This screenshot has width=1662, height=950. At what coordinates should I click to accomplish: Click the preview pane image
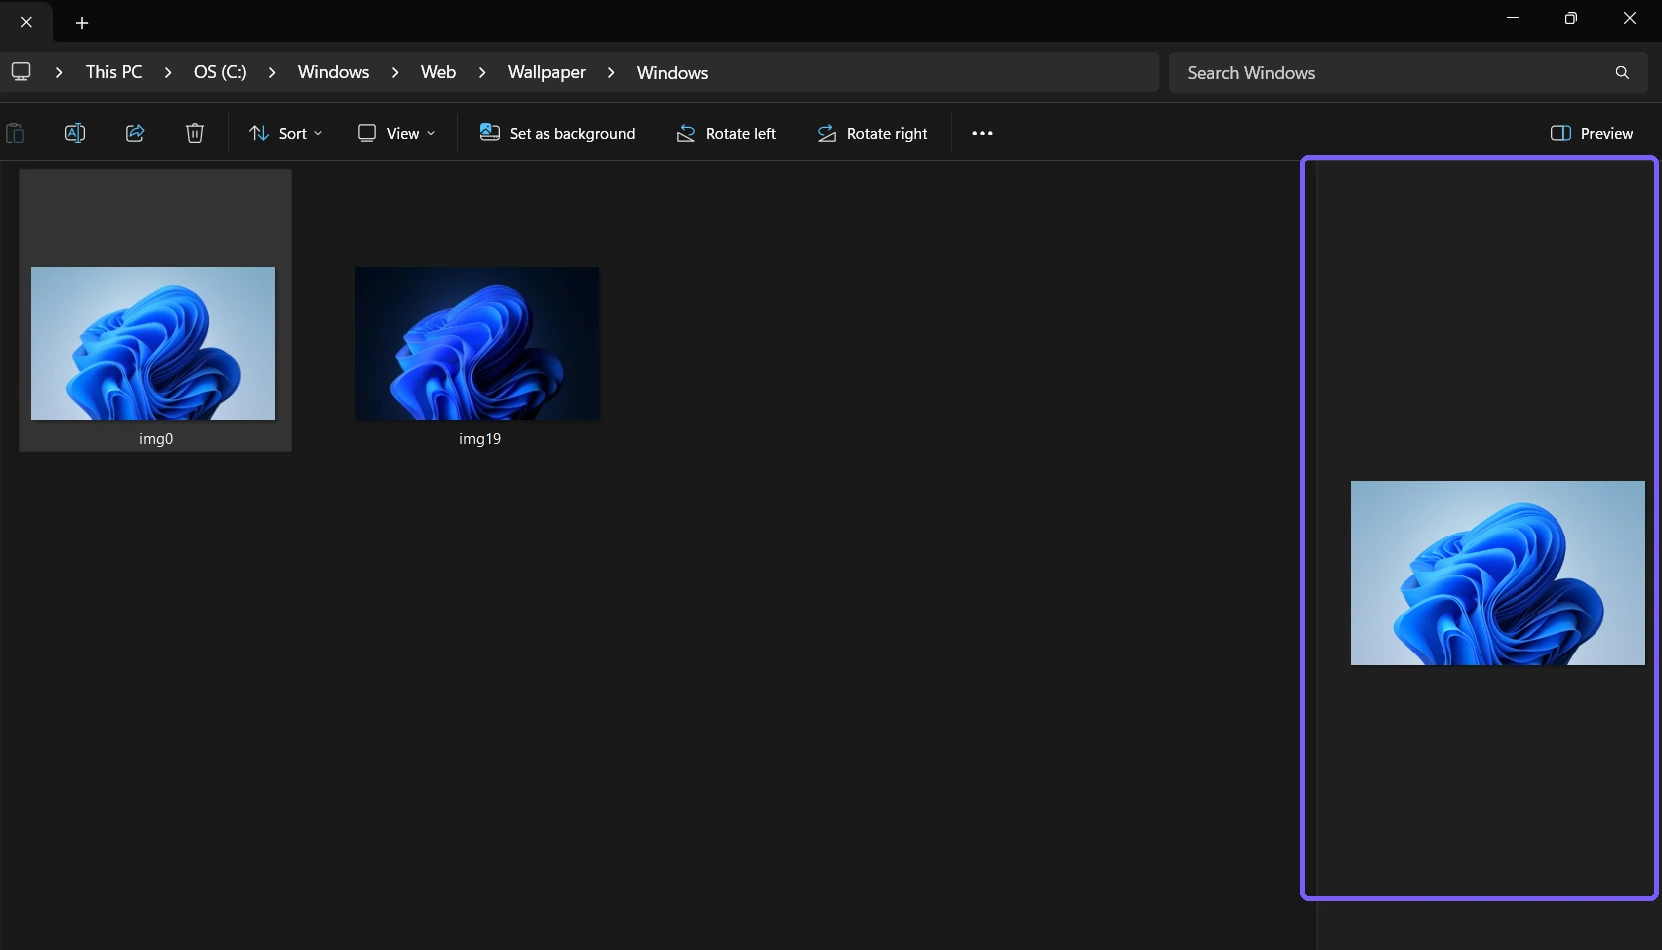coord(1497,573)
